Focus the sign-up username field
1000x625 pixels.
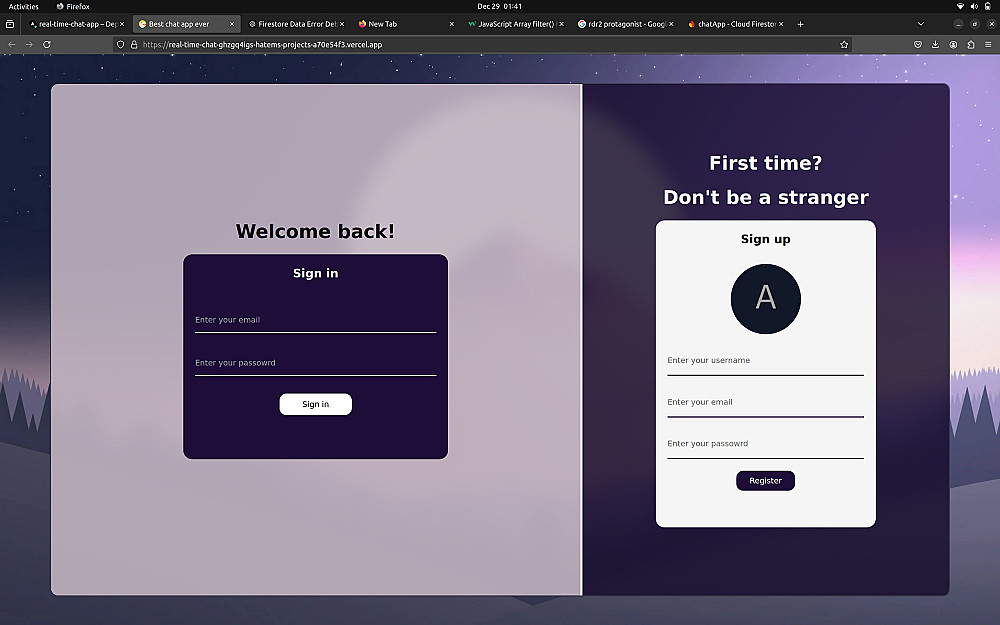pyautogui.click(x=765, y=361)
